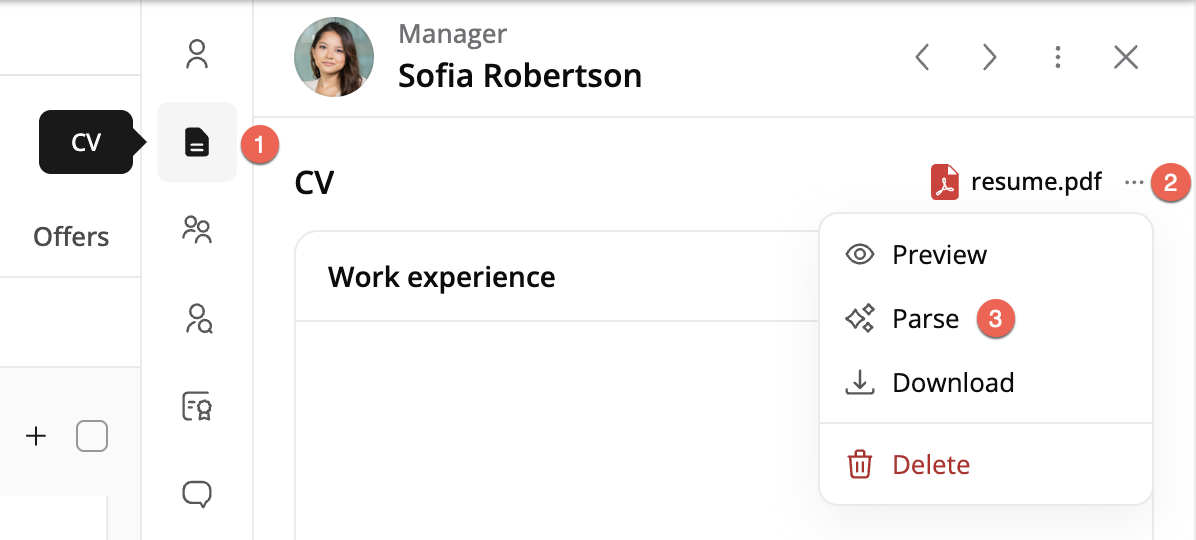Go to previous candidate with left chevron

pos(922,56)
